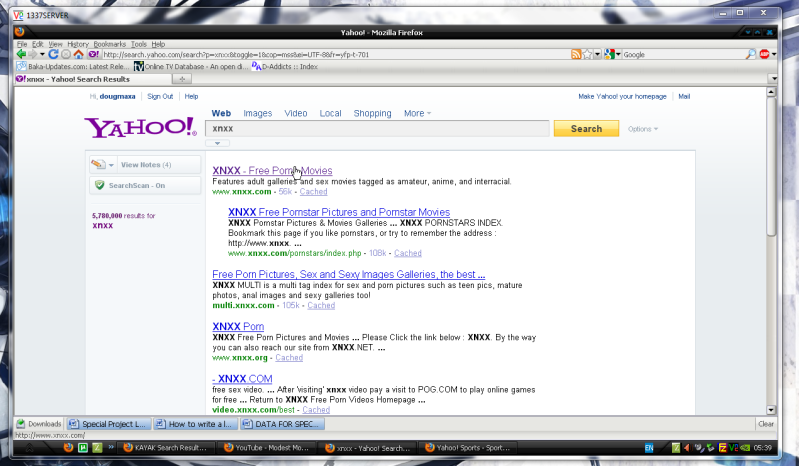Open the D-Addicts Index bookmark

click(x=285, y=66)
